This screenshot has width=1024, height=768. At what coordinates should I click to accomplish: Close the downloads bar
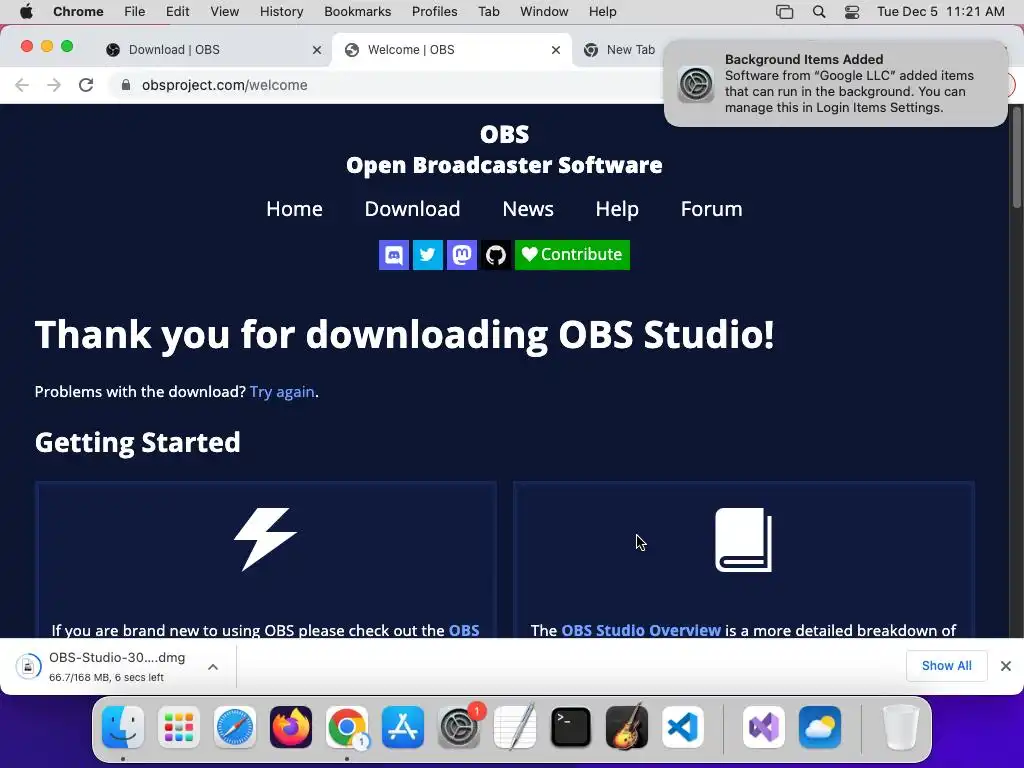click(1006, 665)
